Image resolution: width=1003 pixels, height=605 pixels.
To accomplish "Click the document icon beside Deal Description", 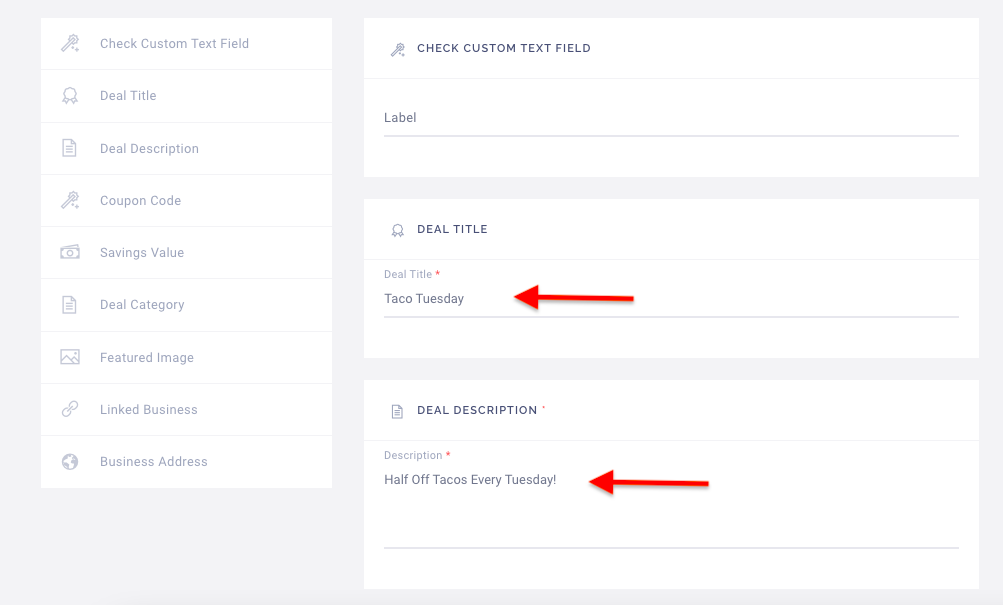I will pos(69,148).
